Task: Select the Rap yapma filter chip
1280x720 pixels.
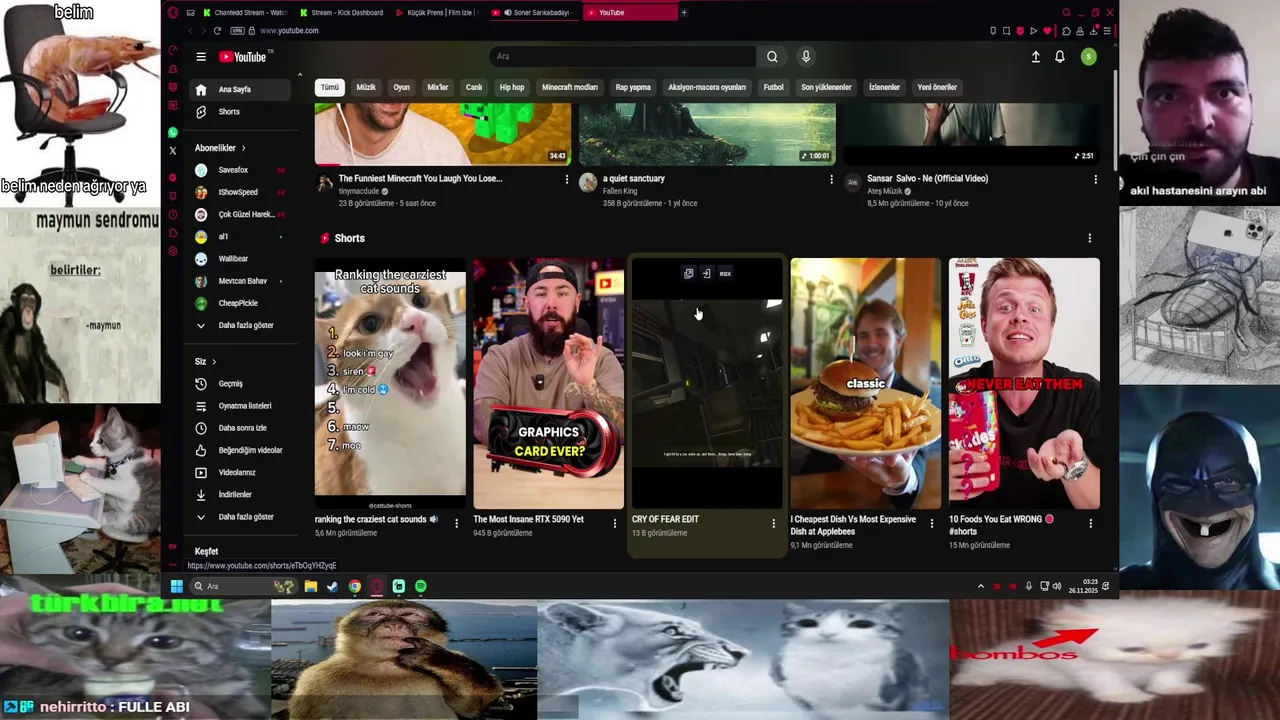Action: pos(633,87)
